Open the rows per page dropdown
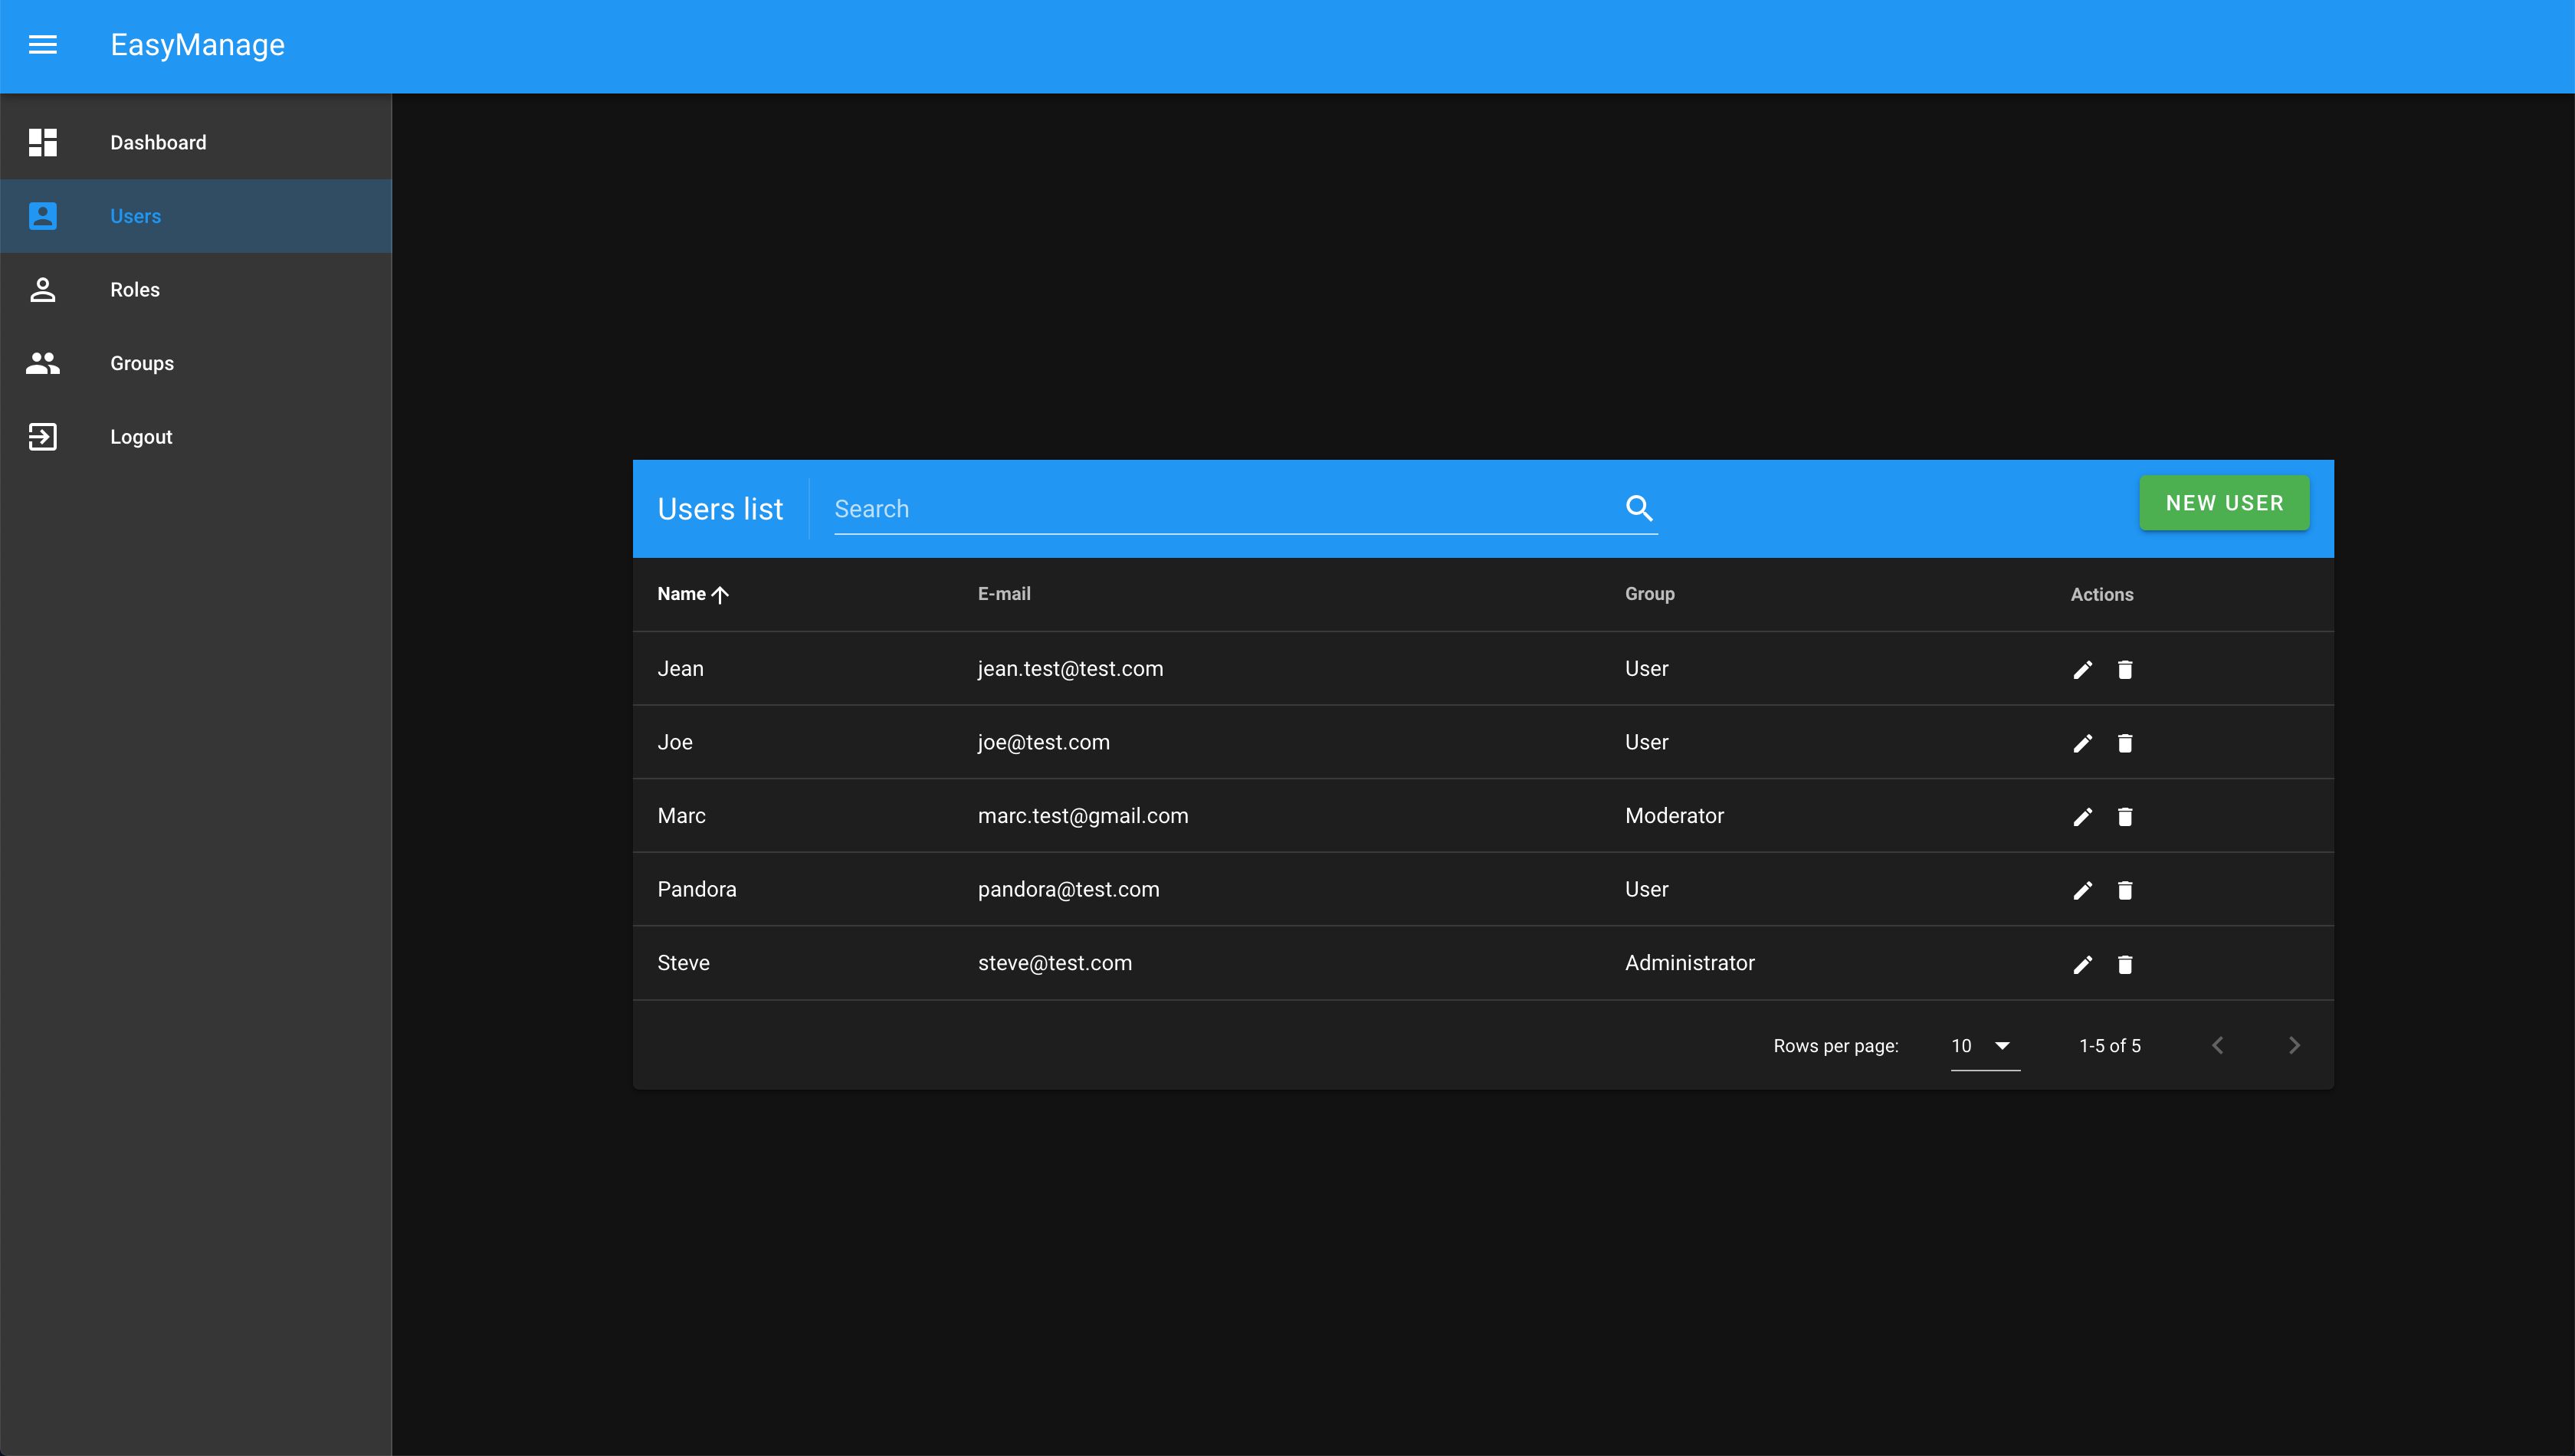The image size is (2575, 1456). [1984, 1046]
